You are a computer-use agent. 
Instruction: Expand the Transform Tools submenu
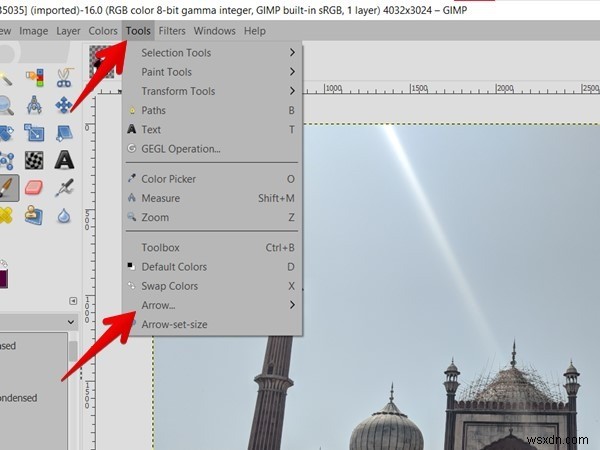212,91
